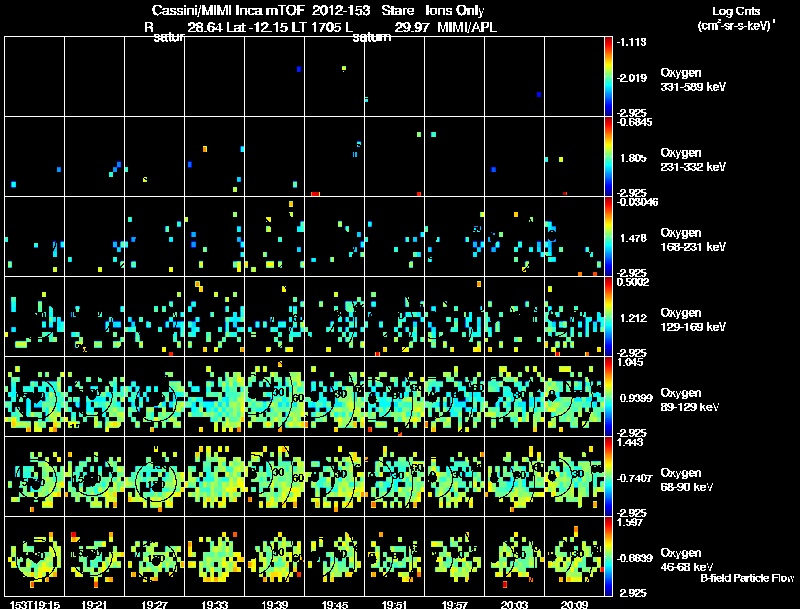
Task: Click the 19:39 time axis label
Action: tap(274, 604)
